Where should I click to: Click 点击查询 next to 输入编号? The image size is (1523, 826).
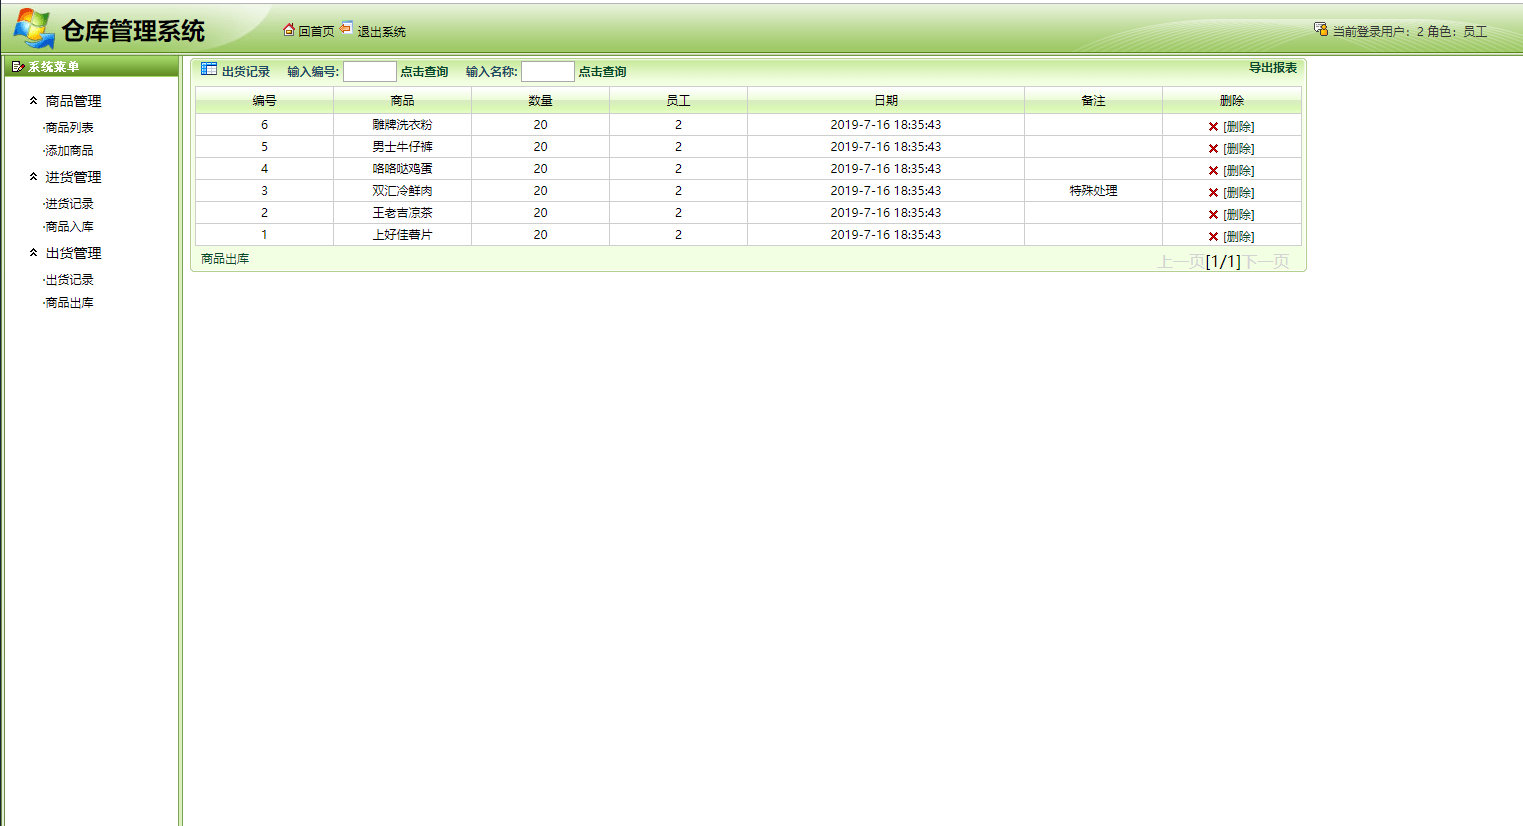[425, 71]
